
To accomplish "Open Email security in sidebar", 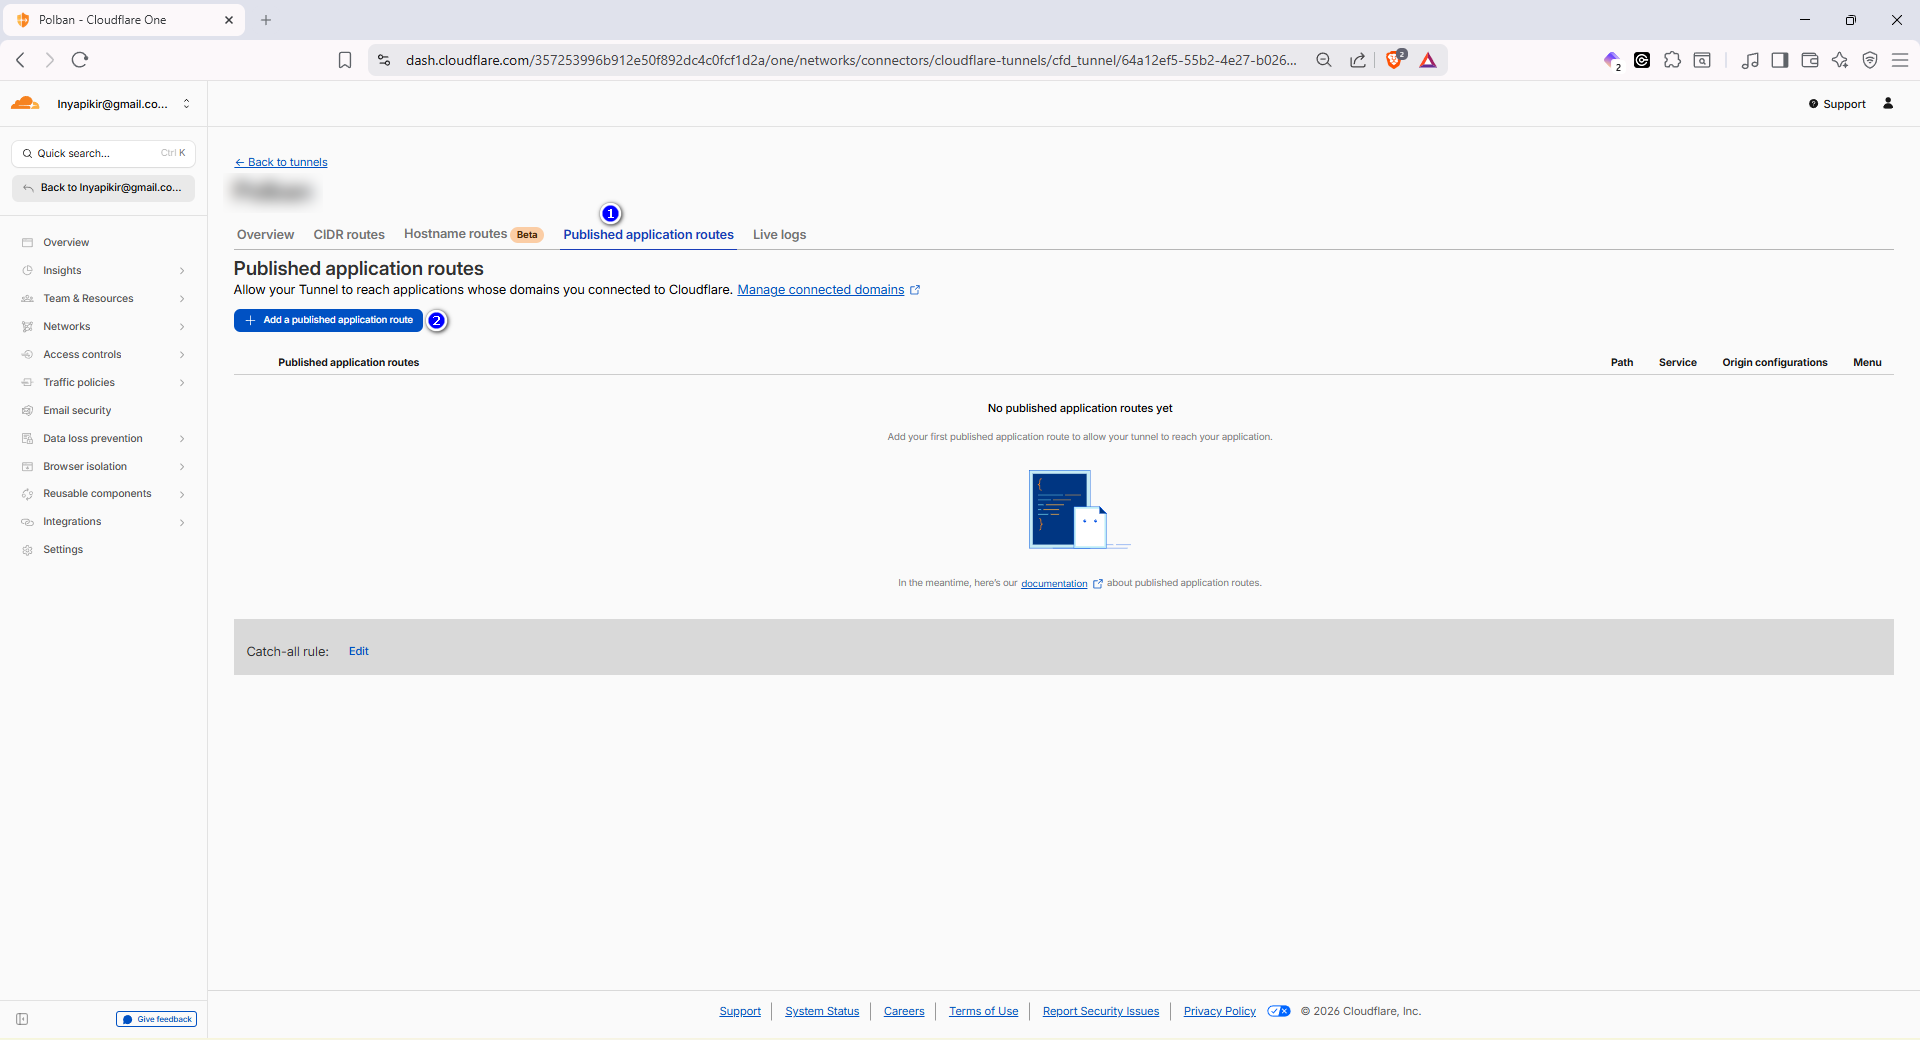I will (x=77, y=411).
